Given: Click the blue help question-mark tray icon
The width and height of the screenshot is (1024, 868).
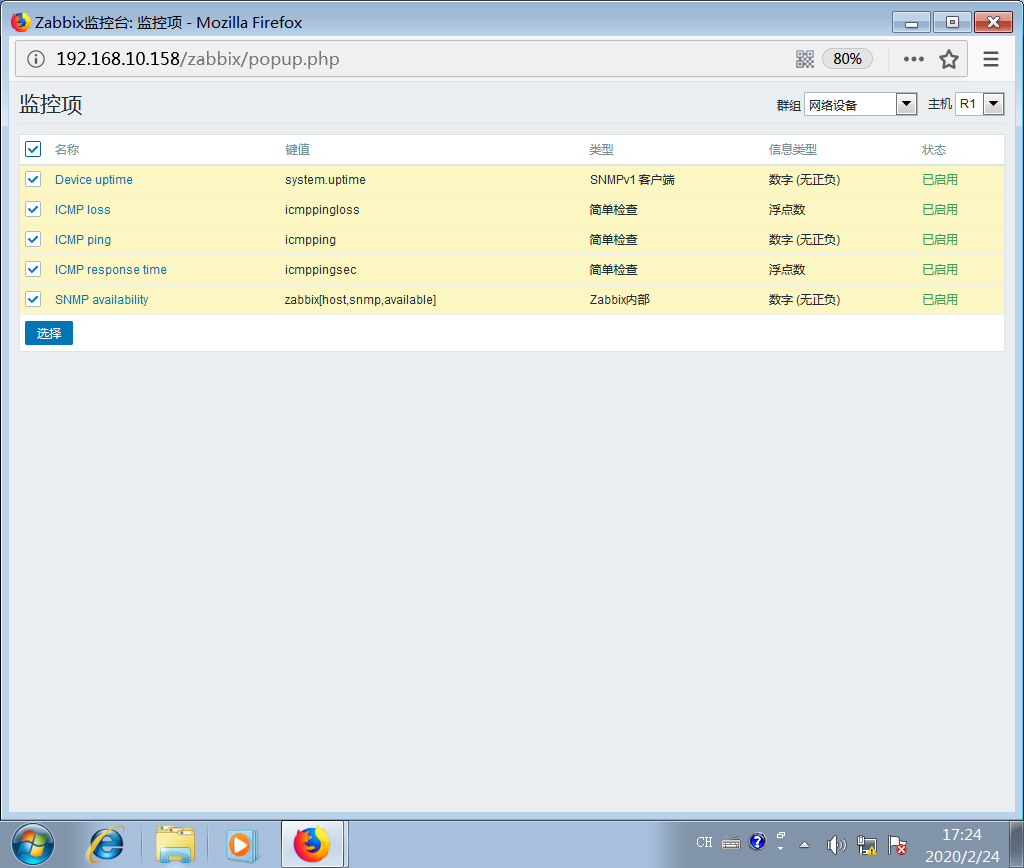Looking at the screenshot, I should tap(758, 841).
